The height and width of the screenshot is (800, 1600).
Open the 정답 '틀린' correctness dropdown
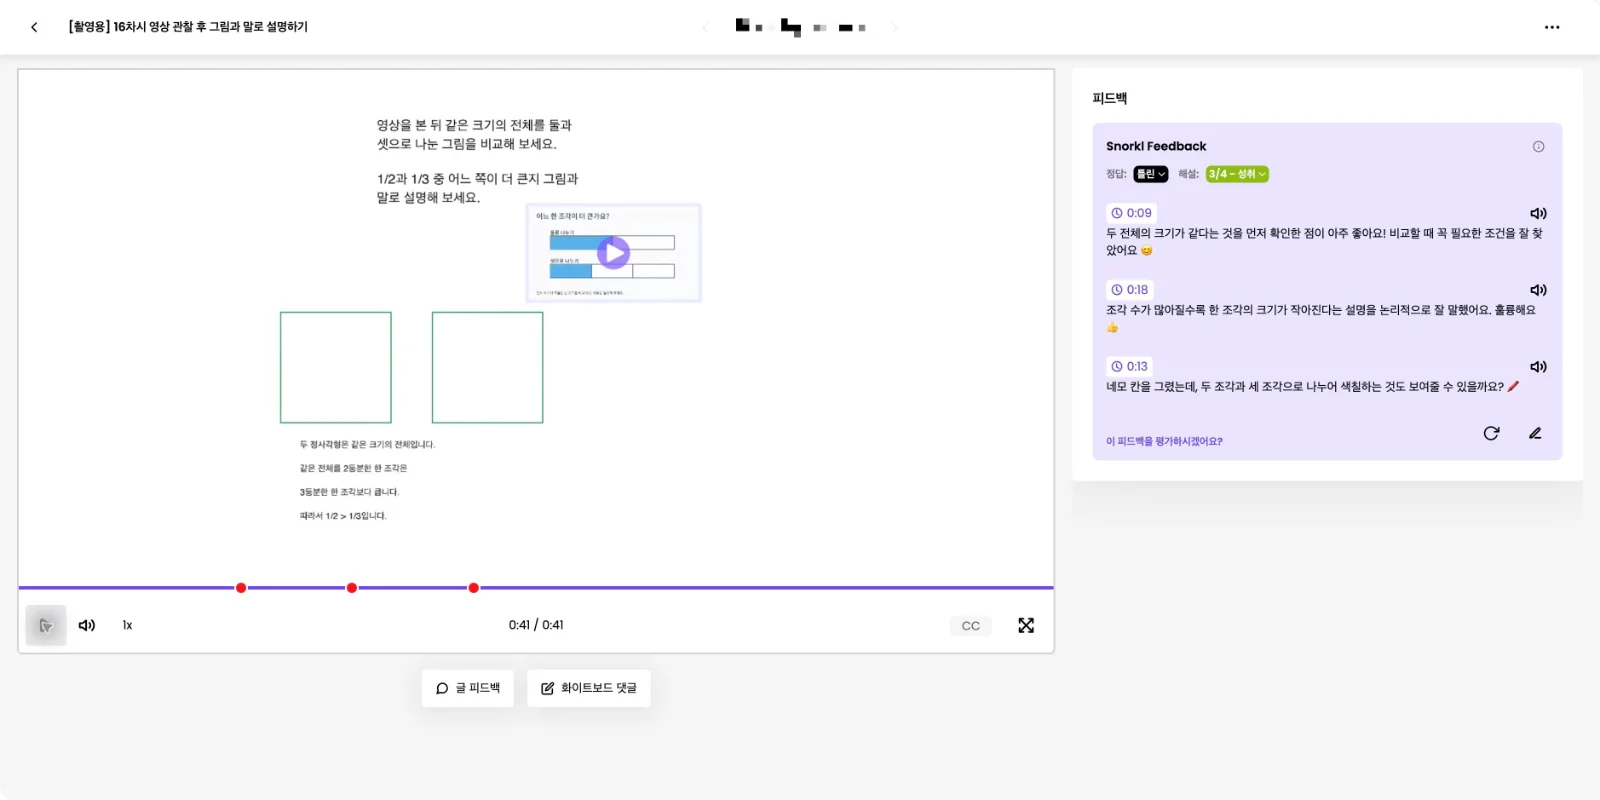pos(1151,174)
